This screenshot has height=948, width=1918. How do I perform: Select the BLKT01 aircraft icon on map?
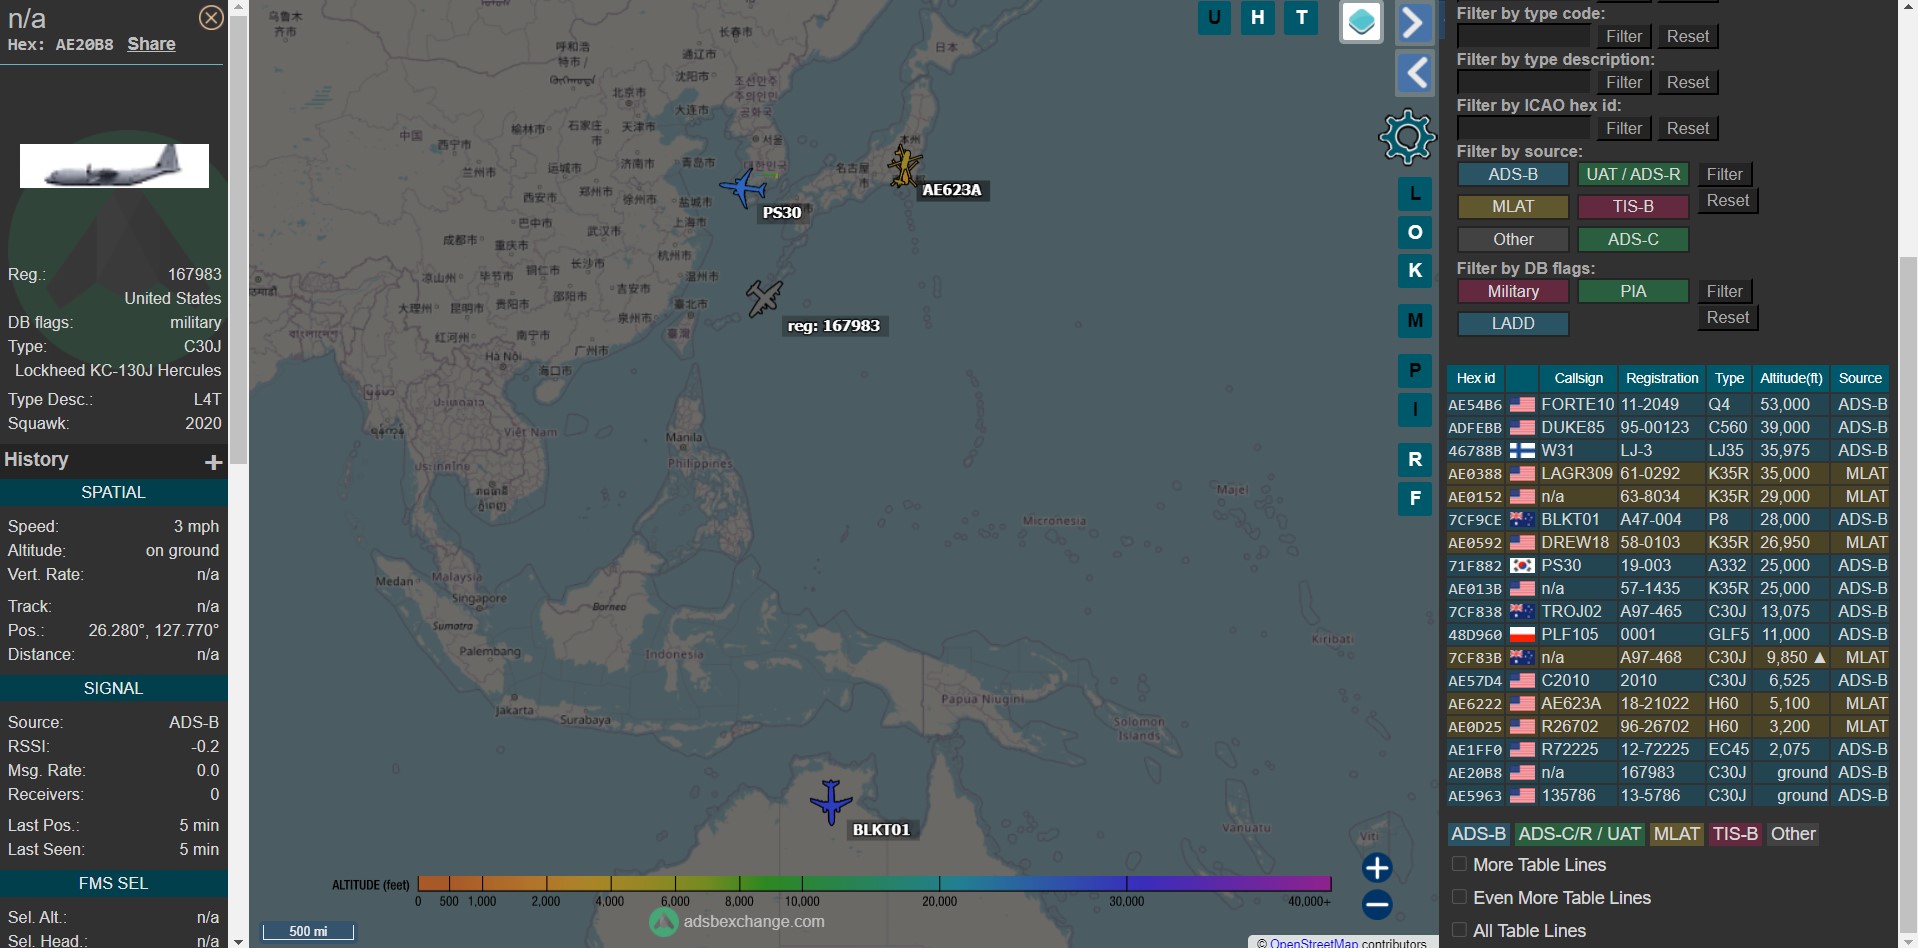(831, 802)
